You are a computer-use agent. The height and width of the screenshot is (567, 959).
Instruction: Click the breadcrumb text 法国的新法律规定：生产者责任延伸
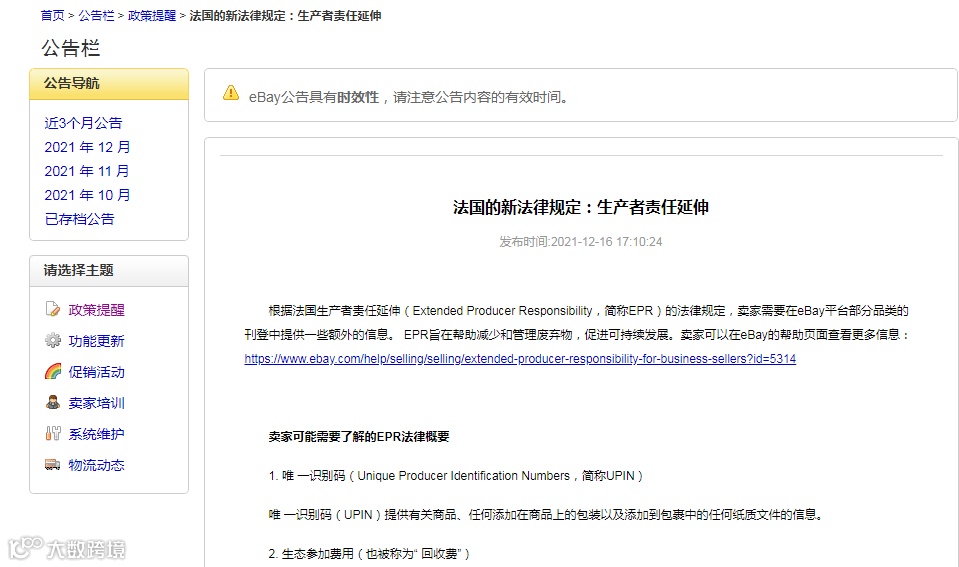point(285,16)
